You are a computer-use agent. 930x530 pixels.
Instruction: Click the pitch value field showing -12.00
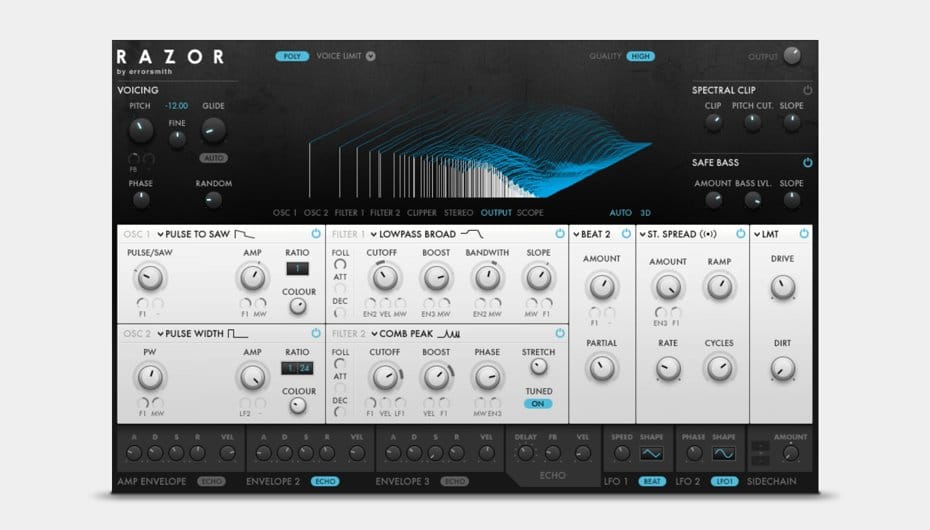point(177,106)
